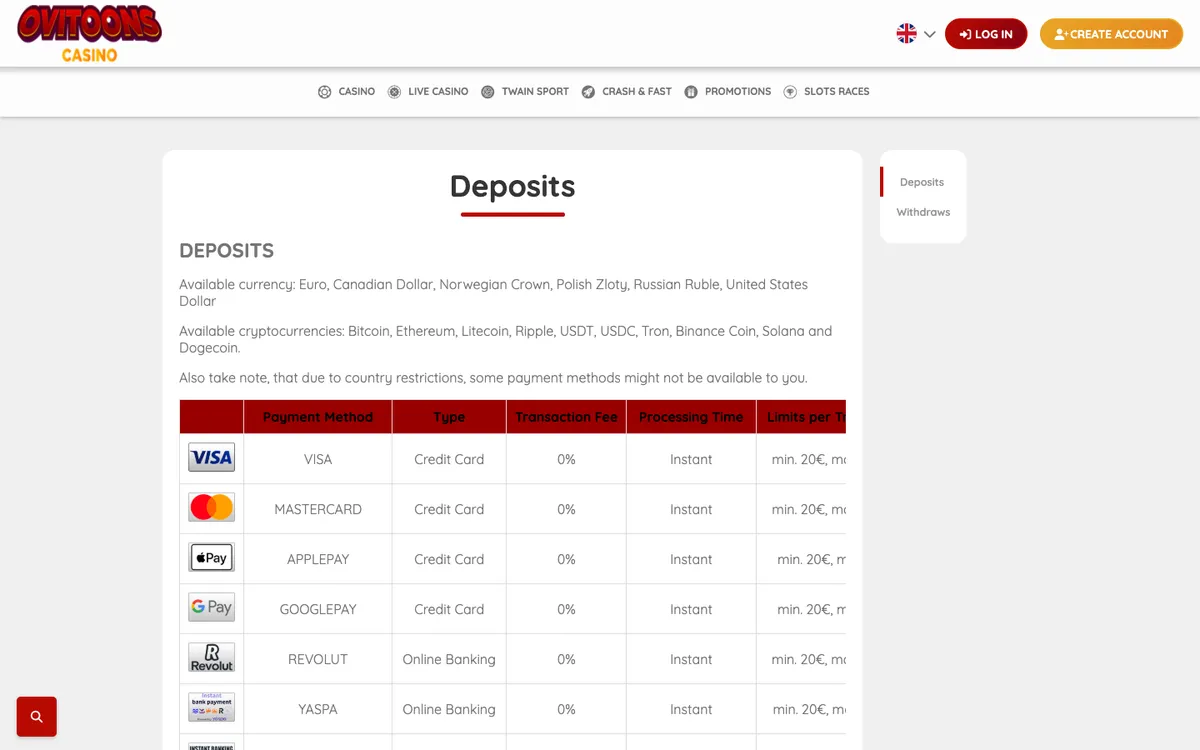Click the GOOGLEPAY payment method name
The width and height of the screenshot is (1200, 750).
[x=318, y=609]
